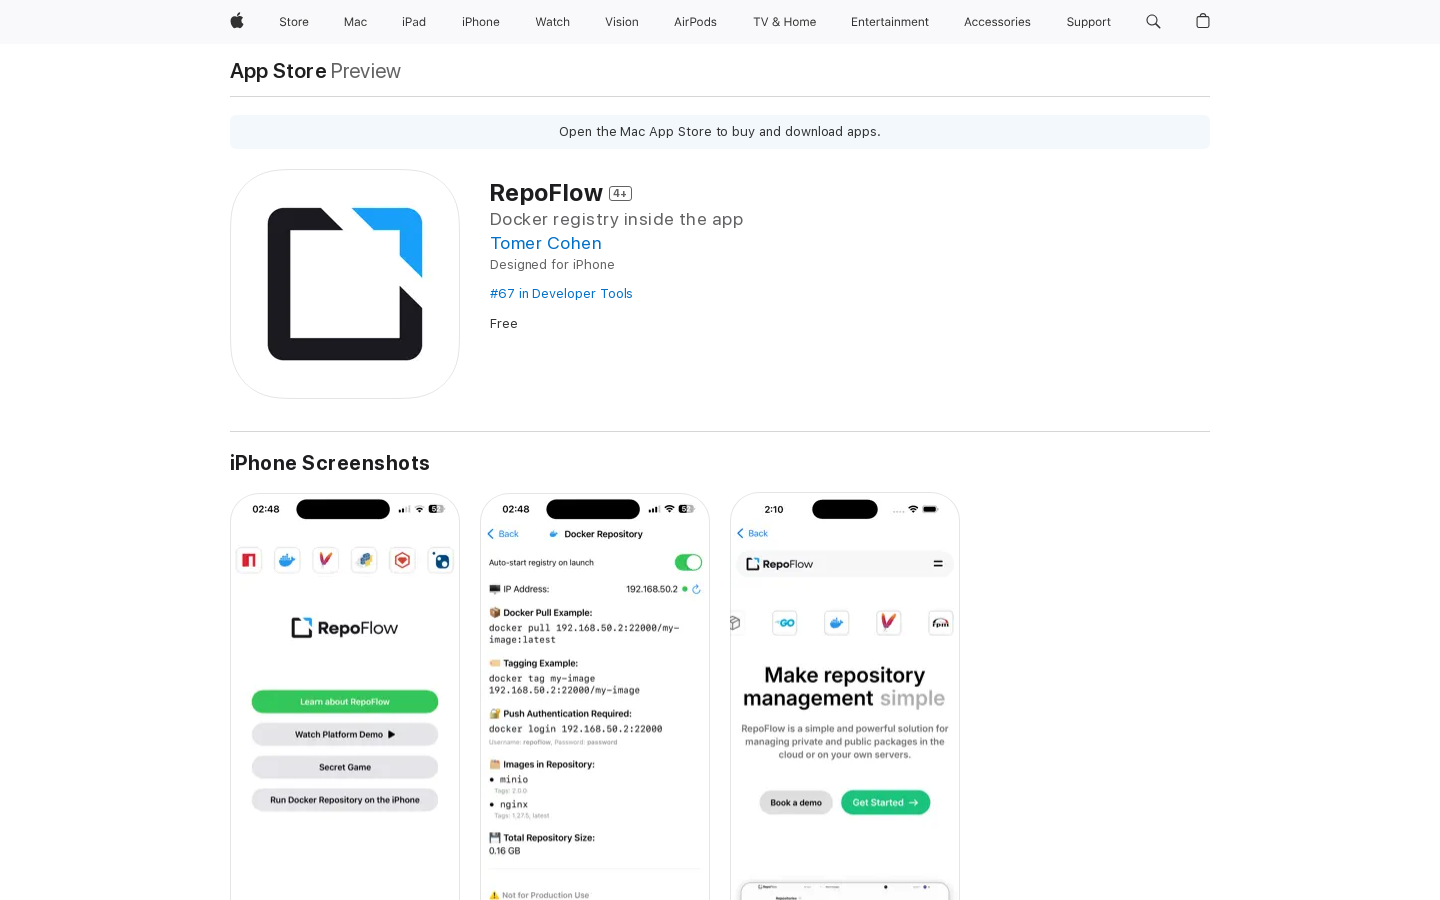
Task: Open the Store menu item
Action: click(x=294, y=22)
